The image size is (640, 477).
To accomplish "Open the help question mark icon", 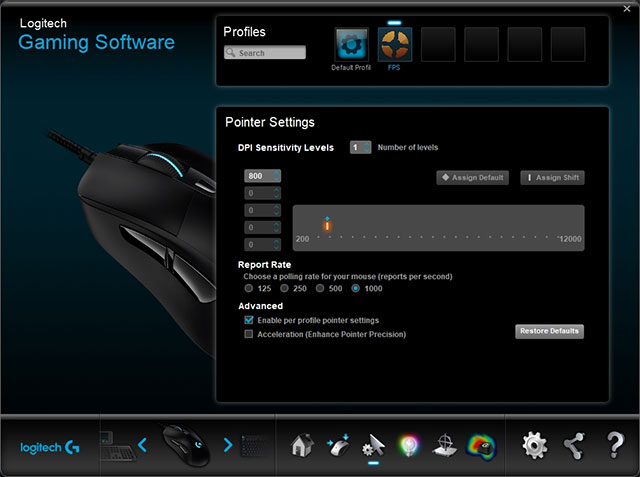I will point(615,444).
